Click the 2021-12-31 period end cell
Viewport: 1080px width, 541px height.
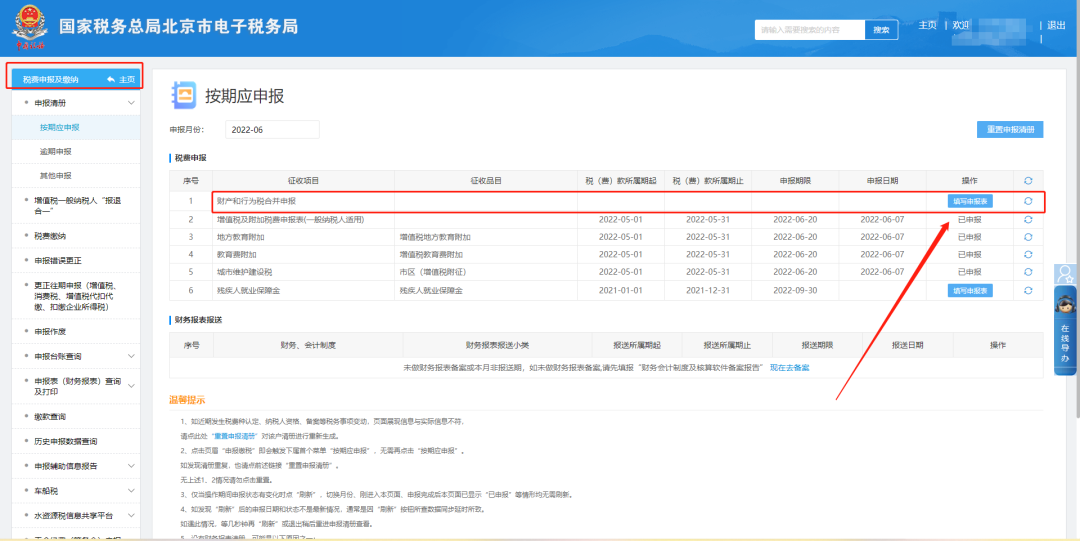[707, 290]
